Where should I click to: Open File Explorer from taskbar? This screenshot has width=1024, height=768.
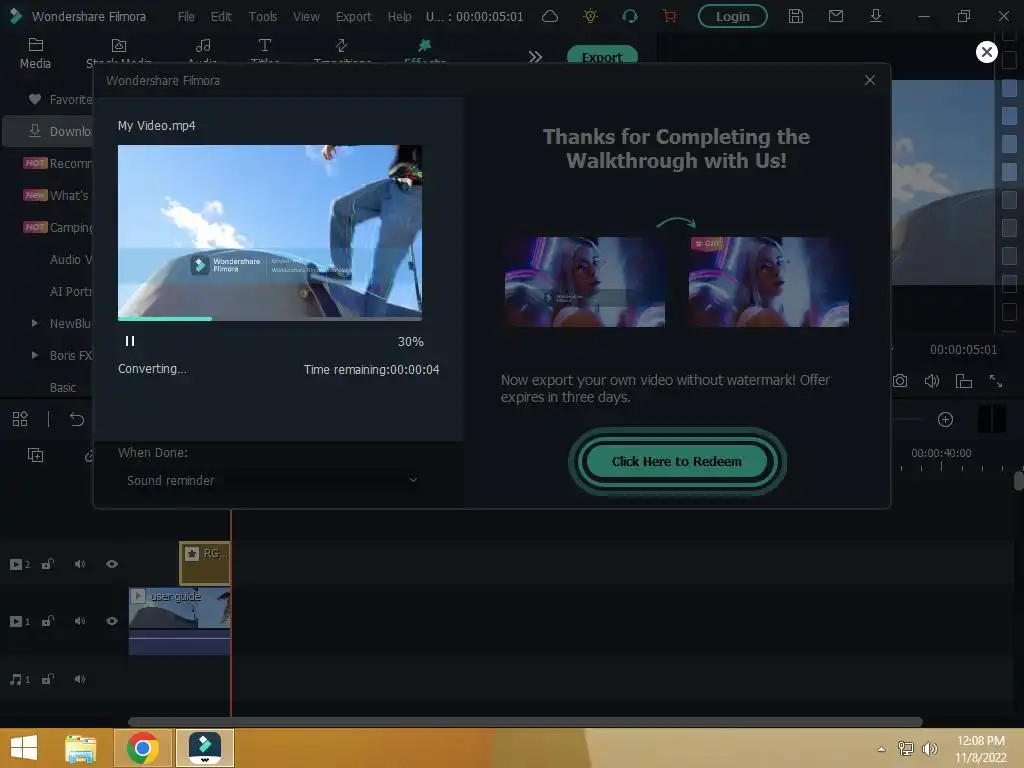pos(81,748)
